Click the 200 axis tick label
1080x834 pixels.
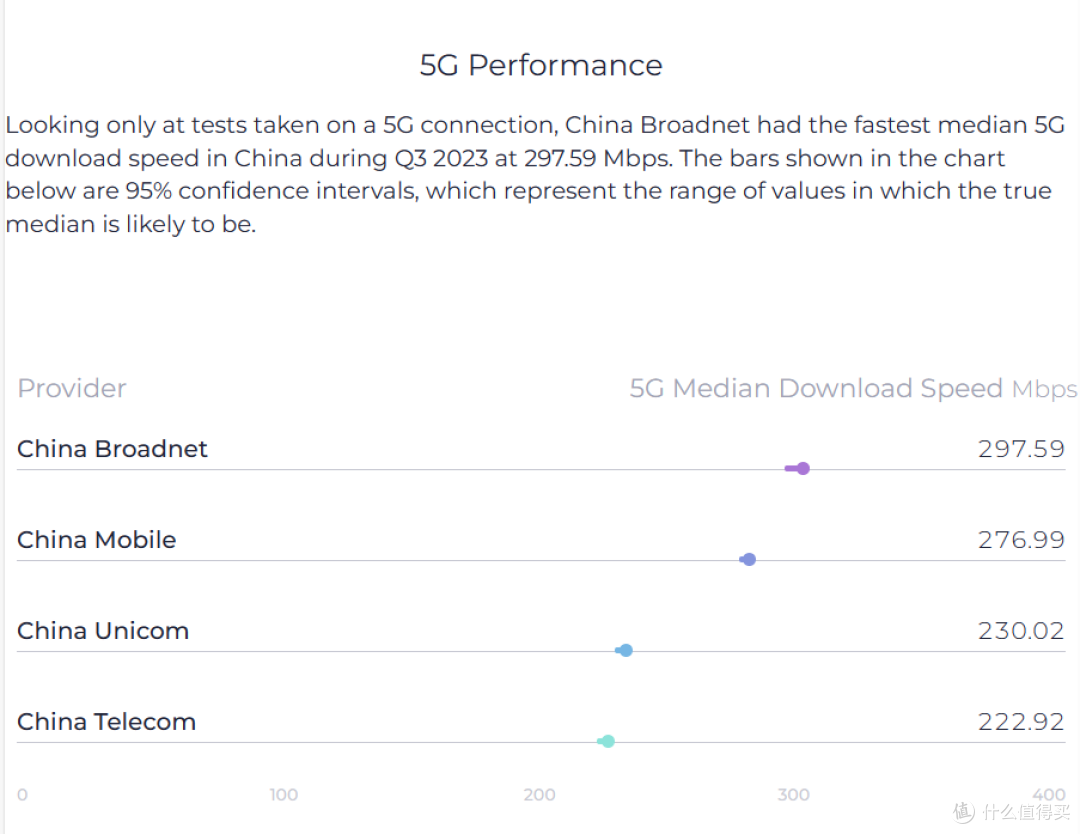tap(539, 794)
